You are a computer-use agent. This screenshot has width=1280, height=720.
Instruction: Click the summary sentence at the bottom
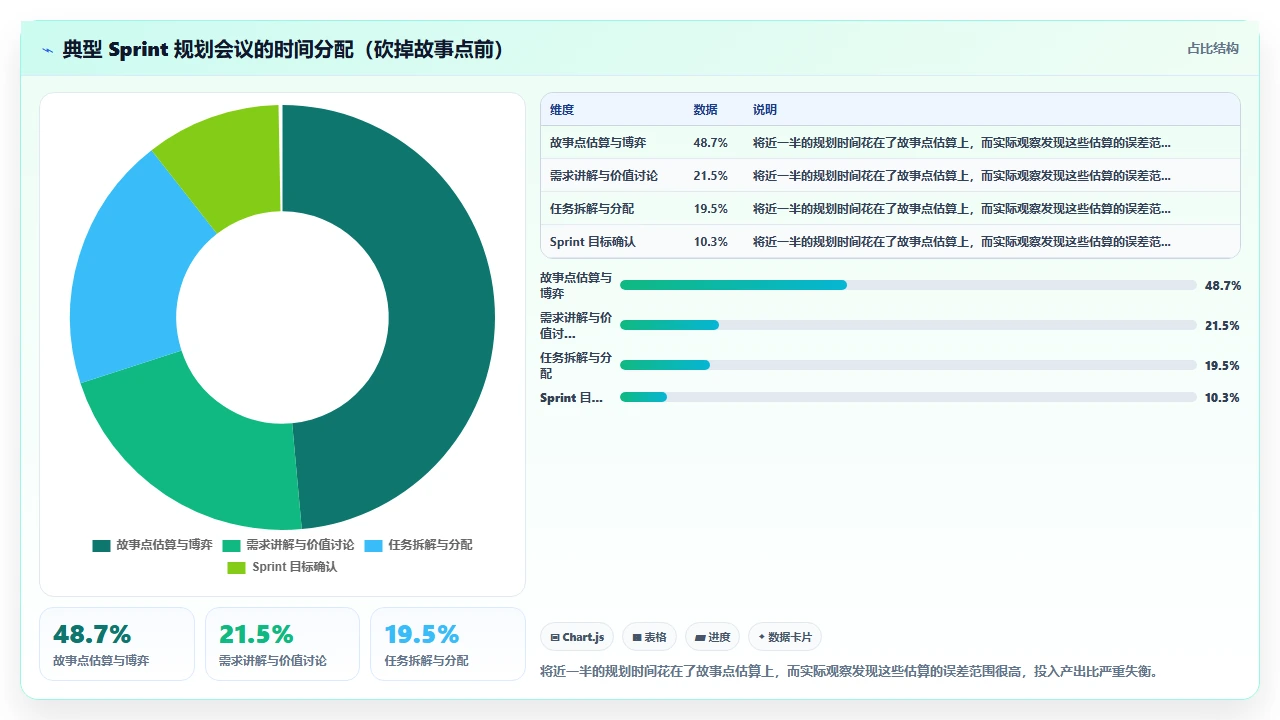pos(851,671)
